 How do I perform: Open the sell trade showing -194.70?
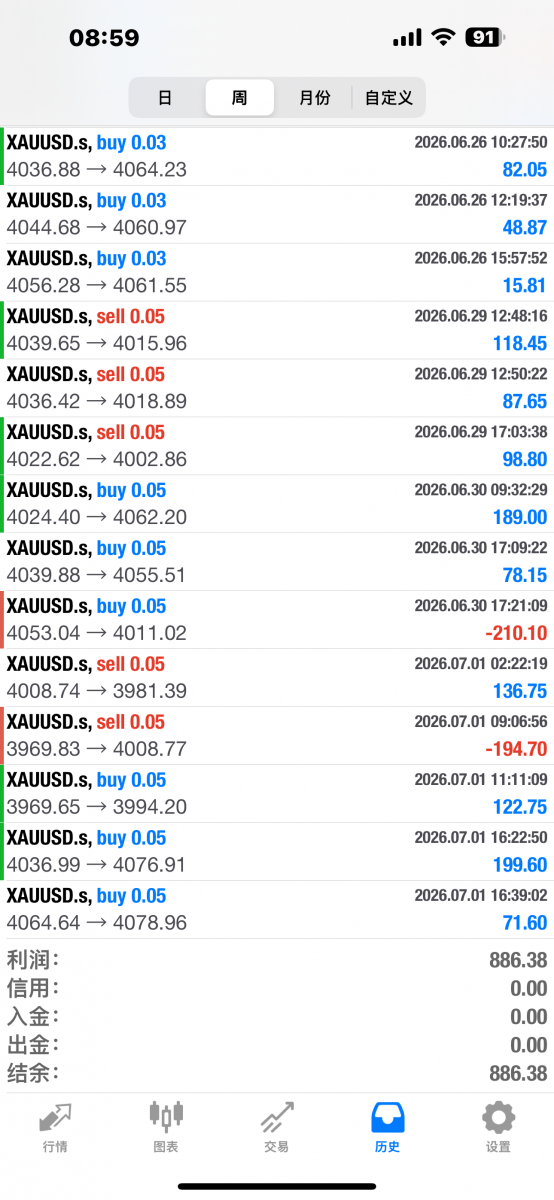pos(277,736)
